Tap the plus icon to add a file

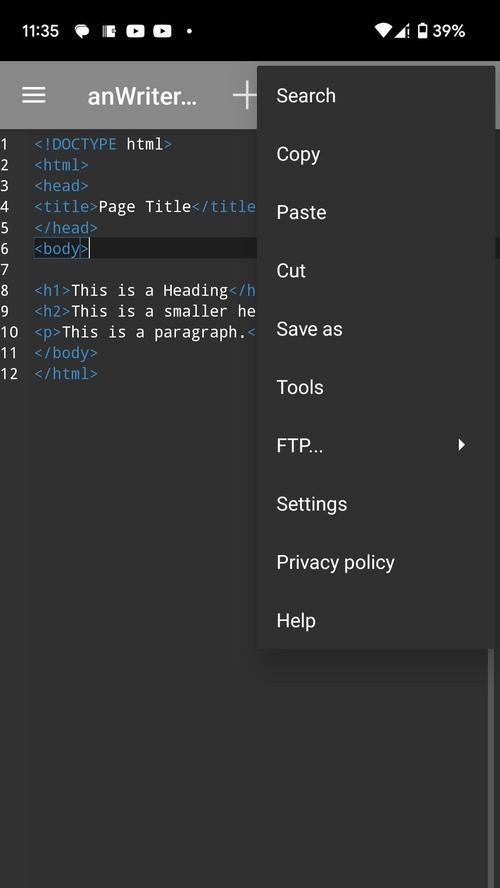click(x=245, y=95)
